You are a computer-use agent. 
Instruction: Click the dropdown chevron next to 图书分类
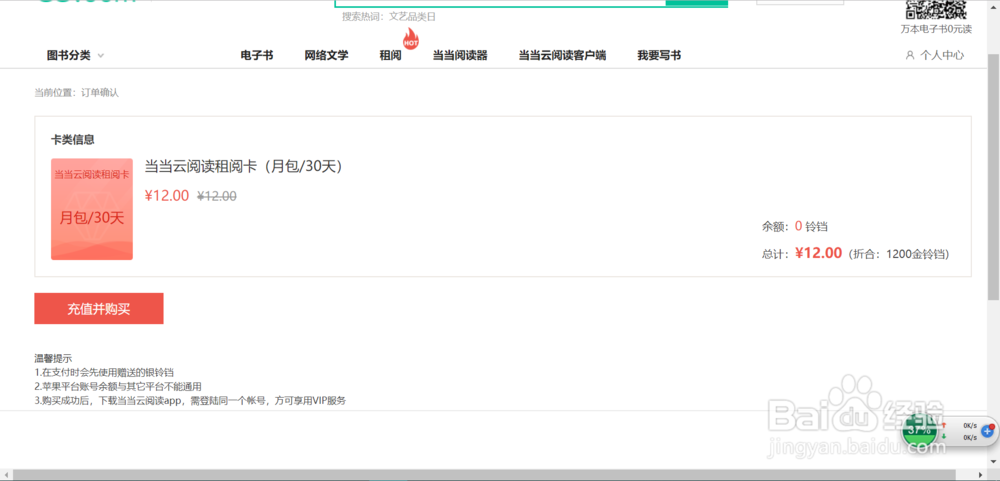[x=101, y=56]
